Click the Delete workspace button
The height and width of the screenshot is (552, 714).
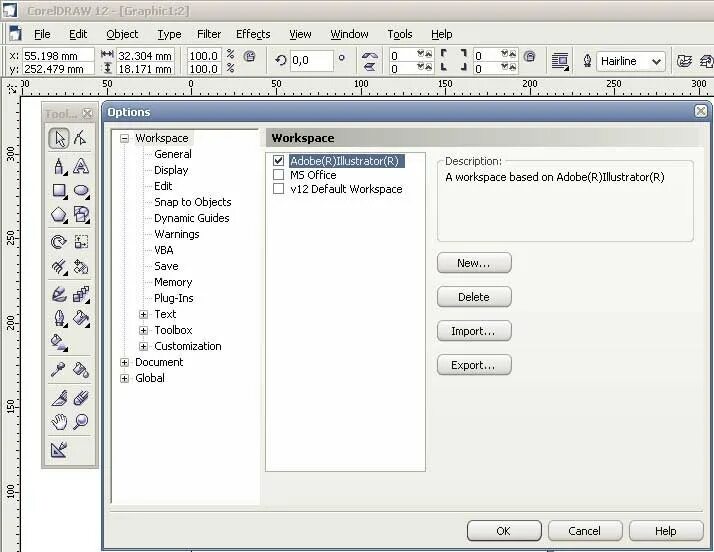[x=474, y=297]
